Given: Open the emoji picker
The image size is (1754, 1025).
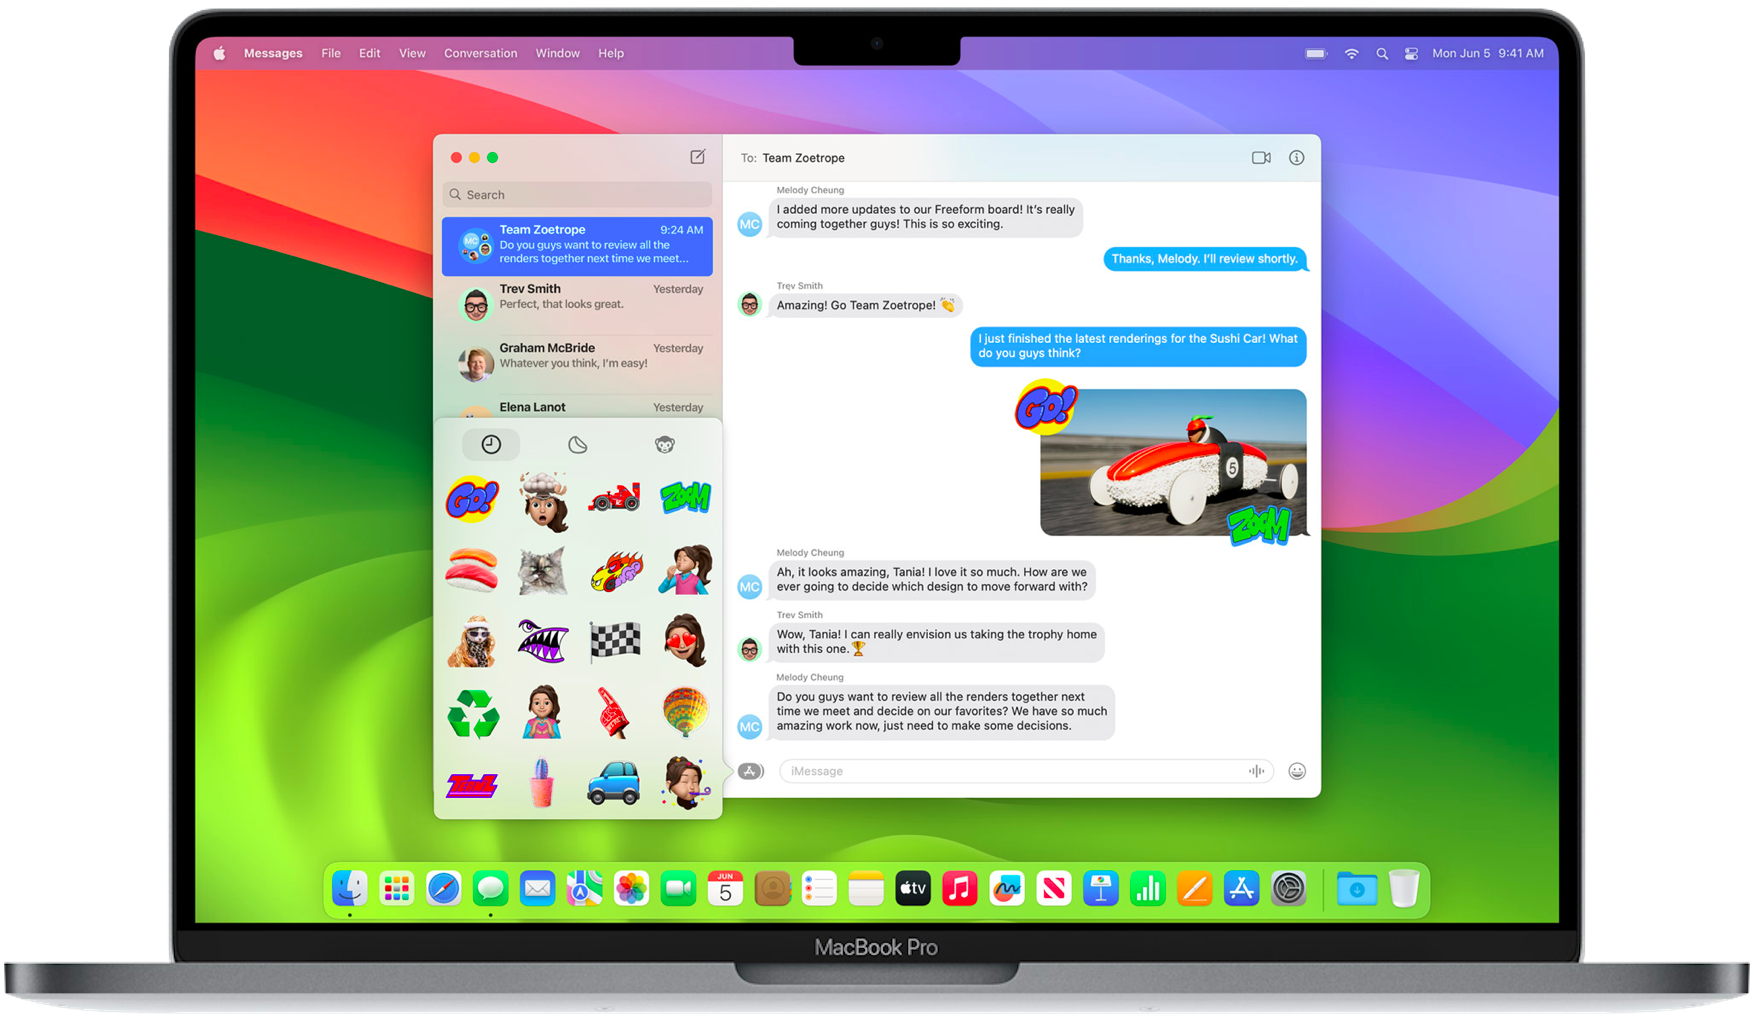Looking at the screenshot, I should (1297, 771).
